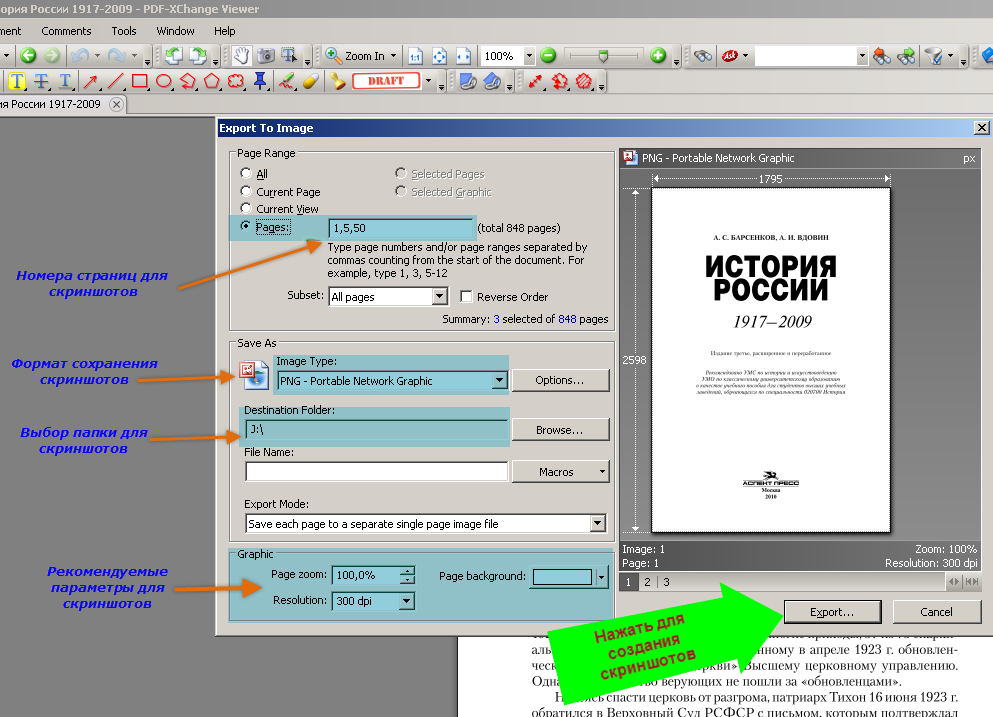993x717 pixels.
Task: Select the Highlight text tool
Action: tap(17, 81)
